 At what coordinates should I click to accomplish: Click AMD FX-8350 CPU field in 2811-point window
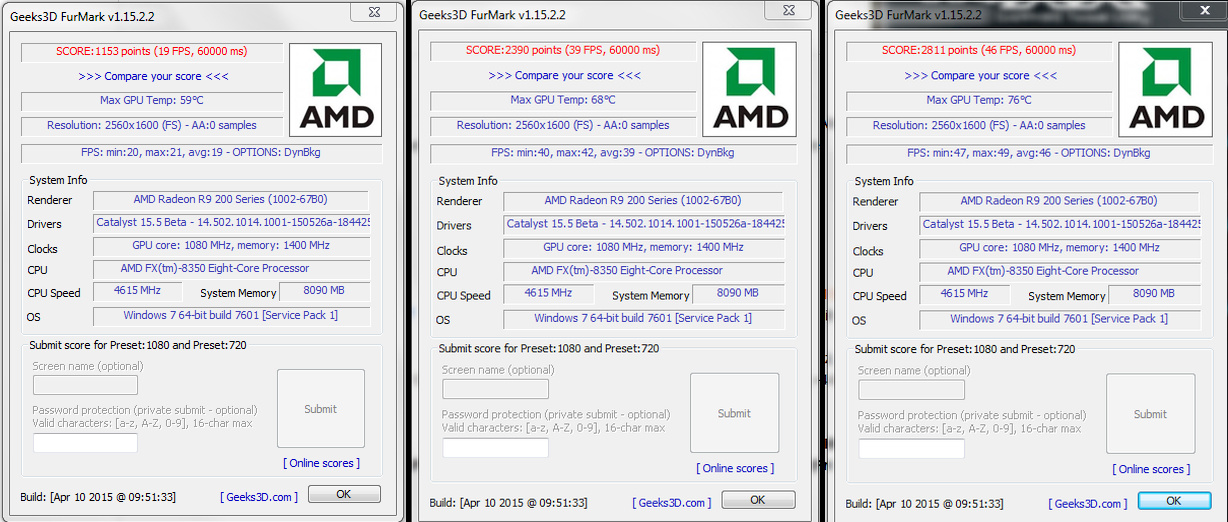point(1060,271)
